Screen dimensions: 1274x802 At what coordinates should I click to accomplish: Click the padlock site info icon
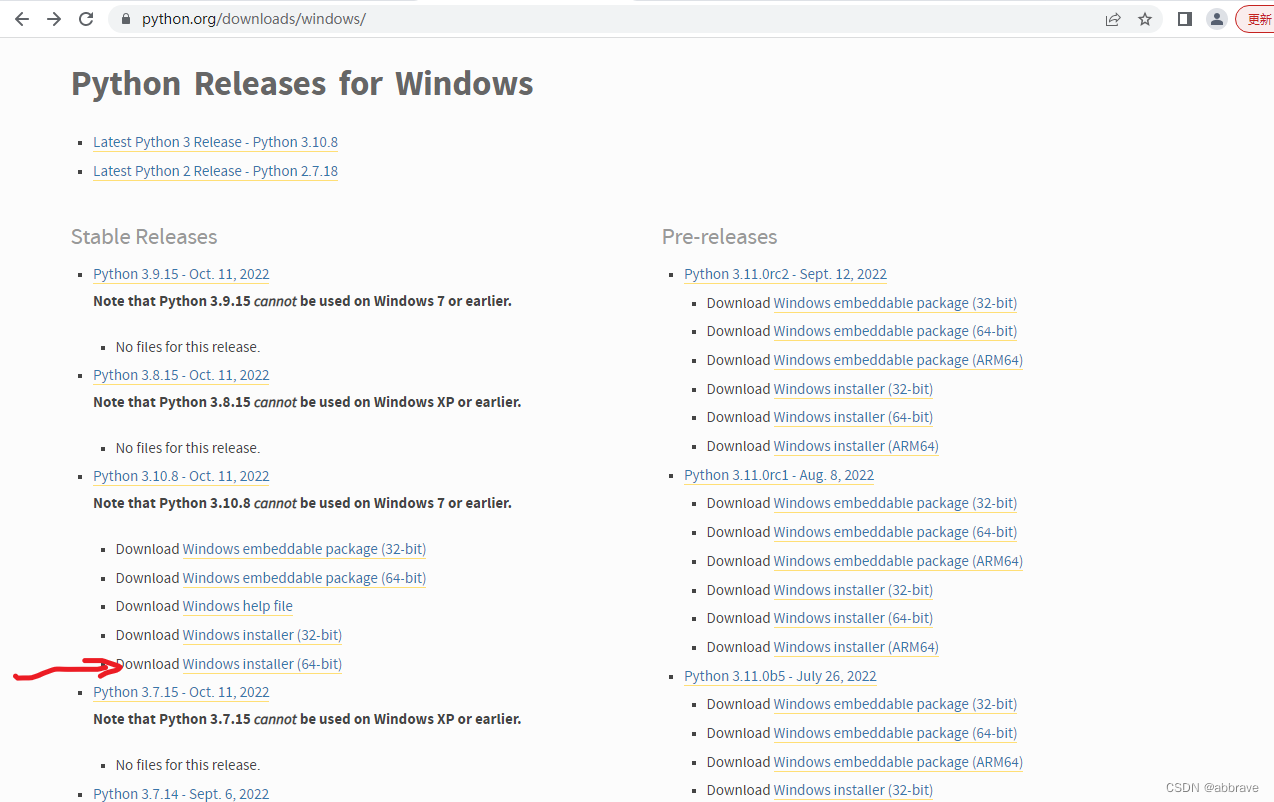pyautogui.click(x=126, y=19)
